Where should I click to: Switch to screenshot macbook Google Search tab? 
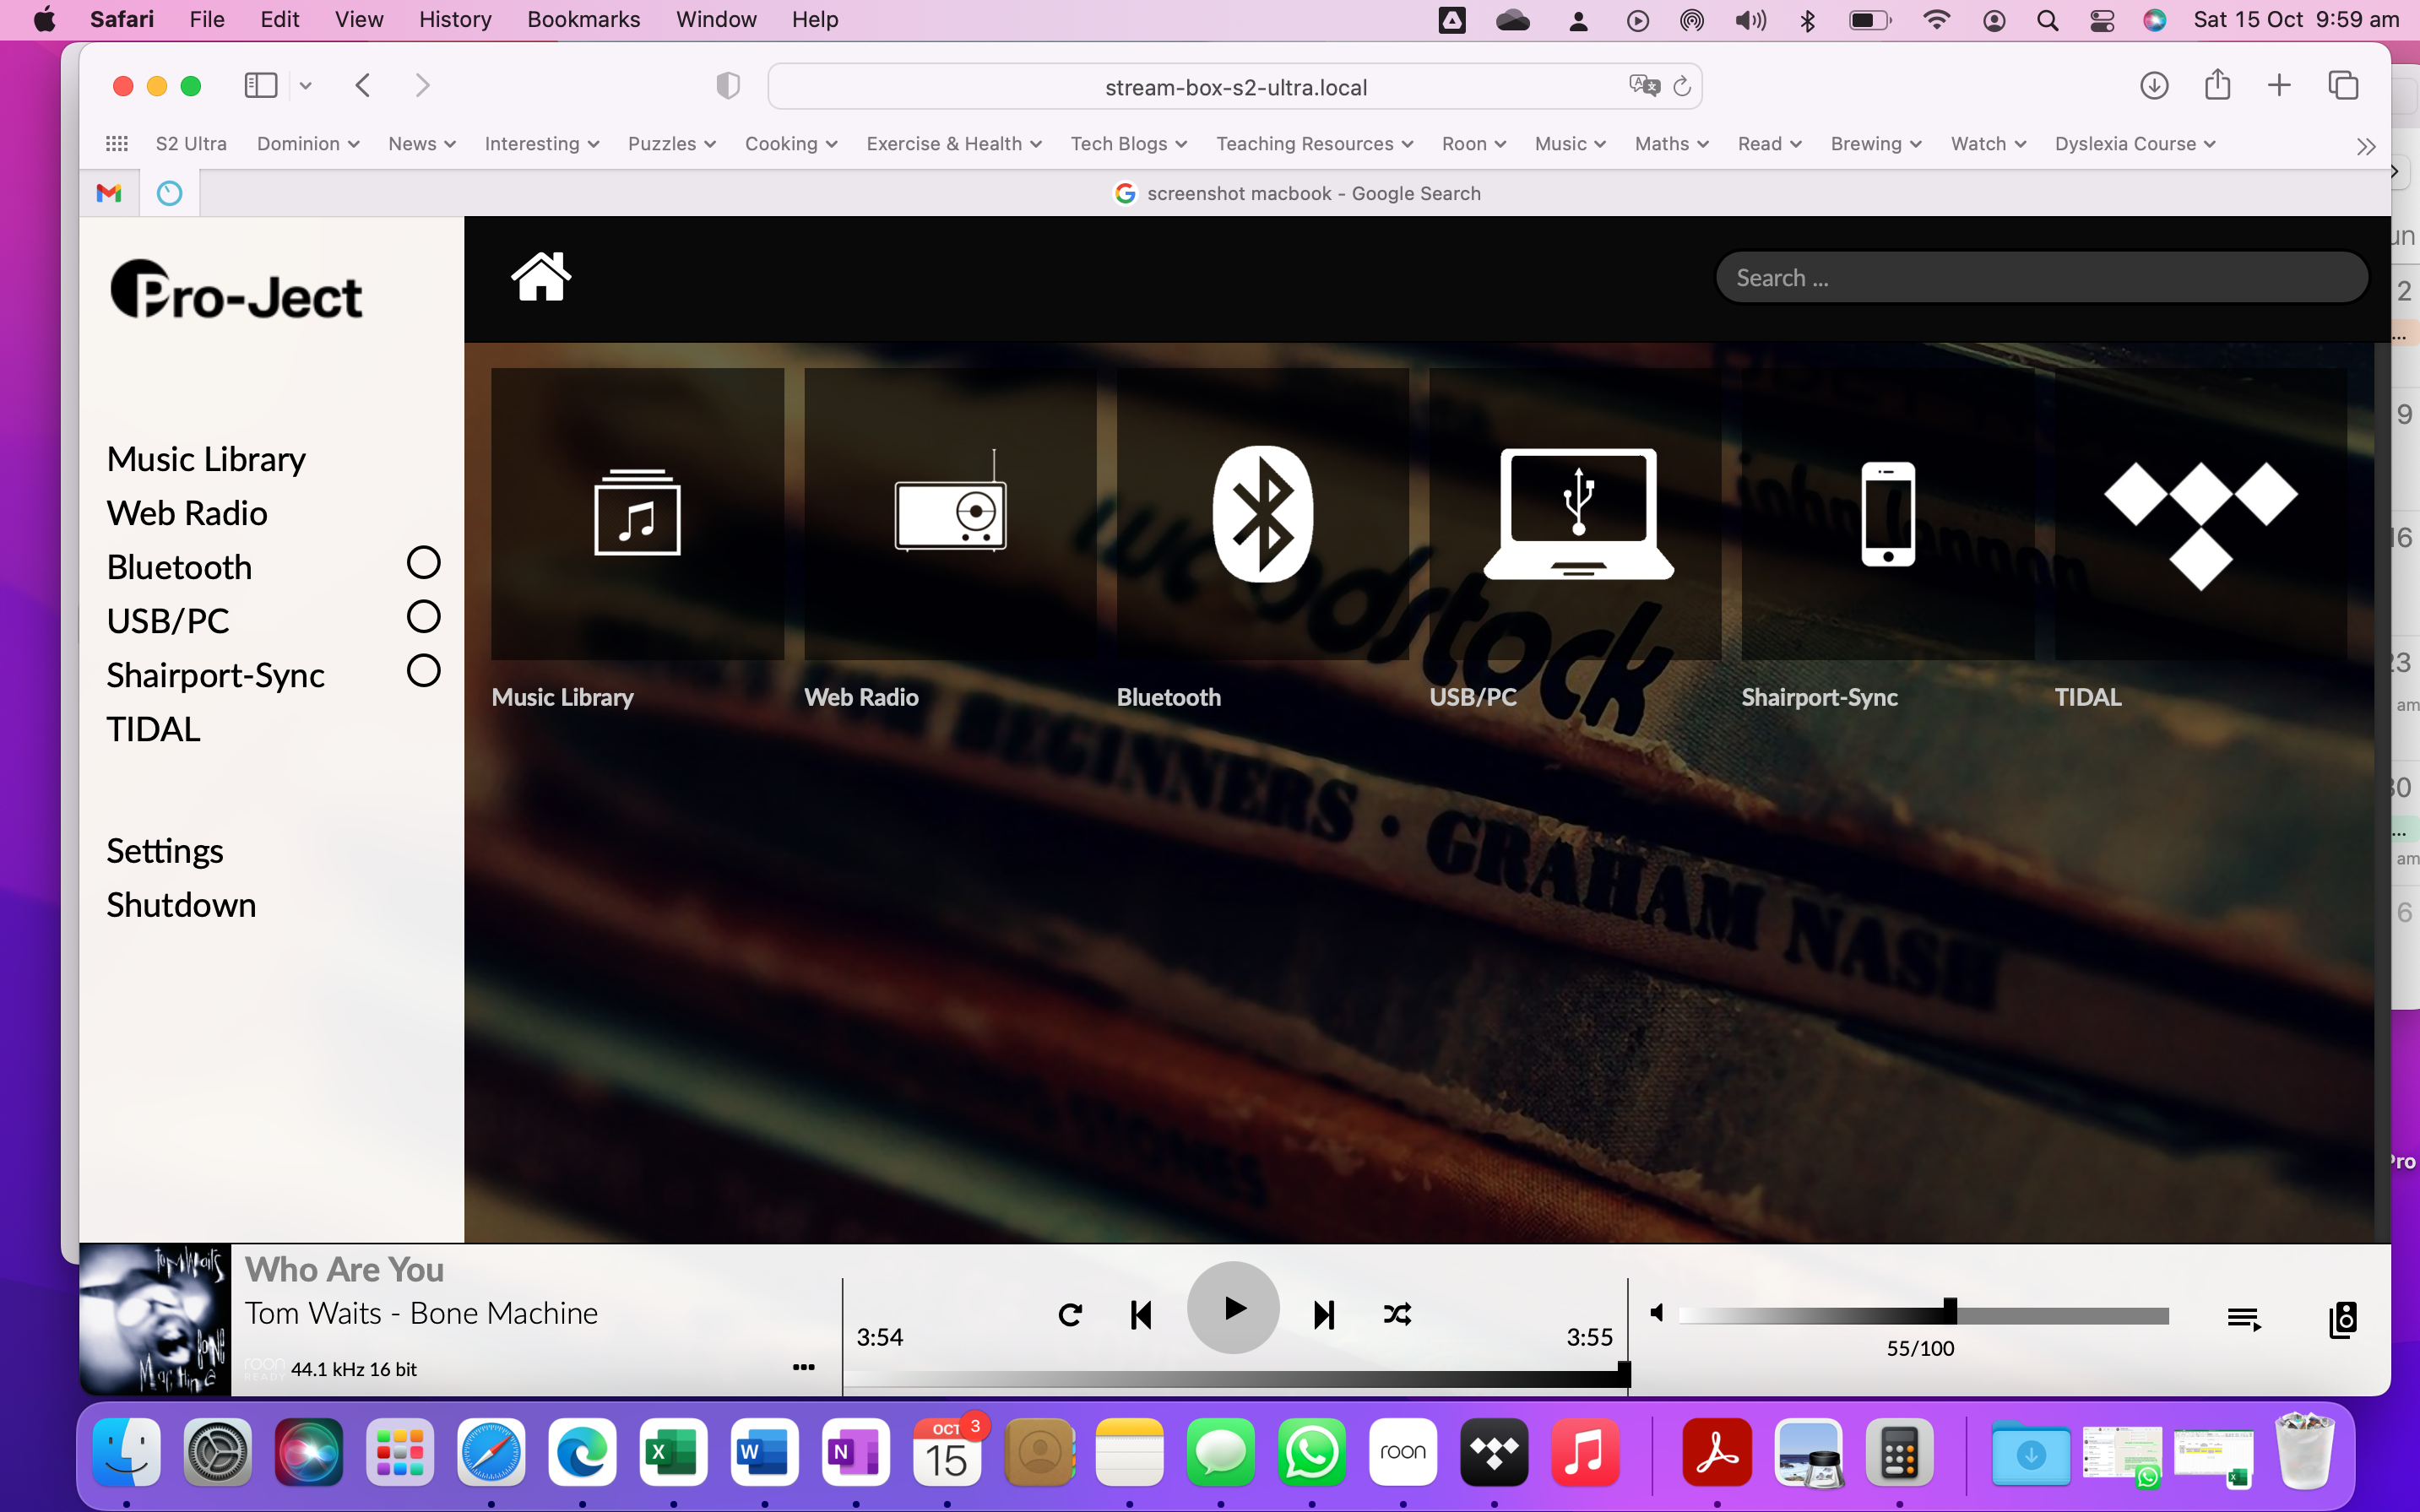pyautogui.click(x=1296, y=193)
